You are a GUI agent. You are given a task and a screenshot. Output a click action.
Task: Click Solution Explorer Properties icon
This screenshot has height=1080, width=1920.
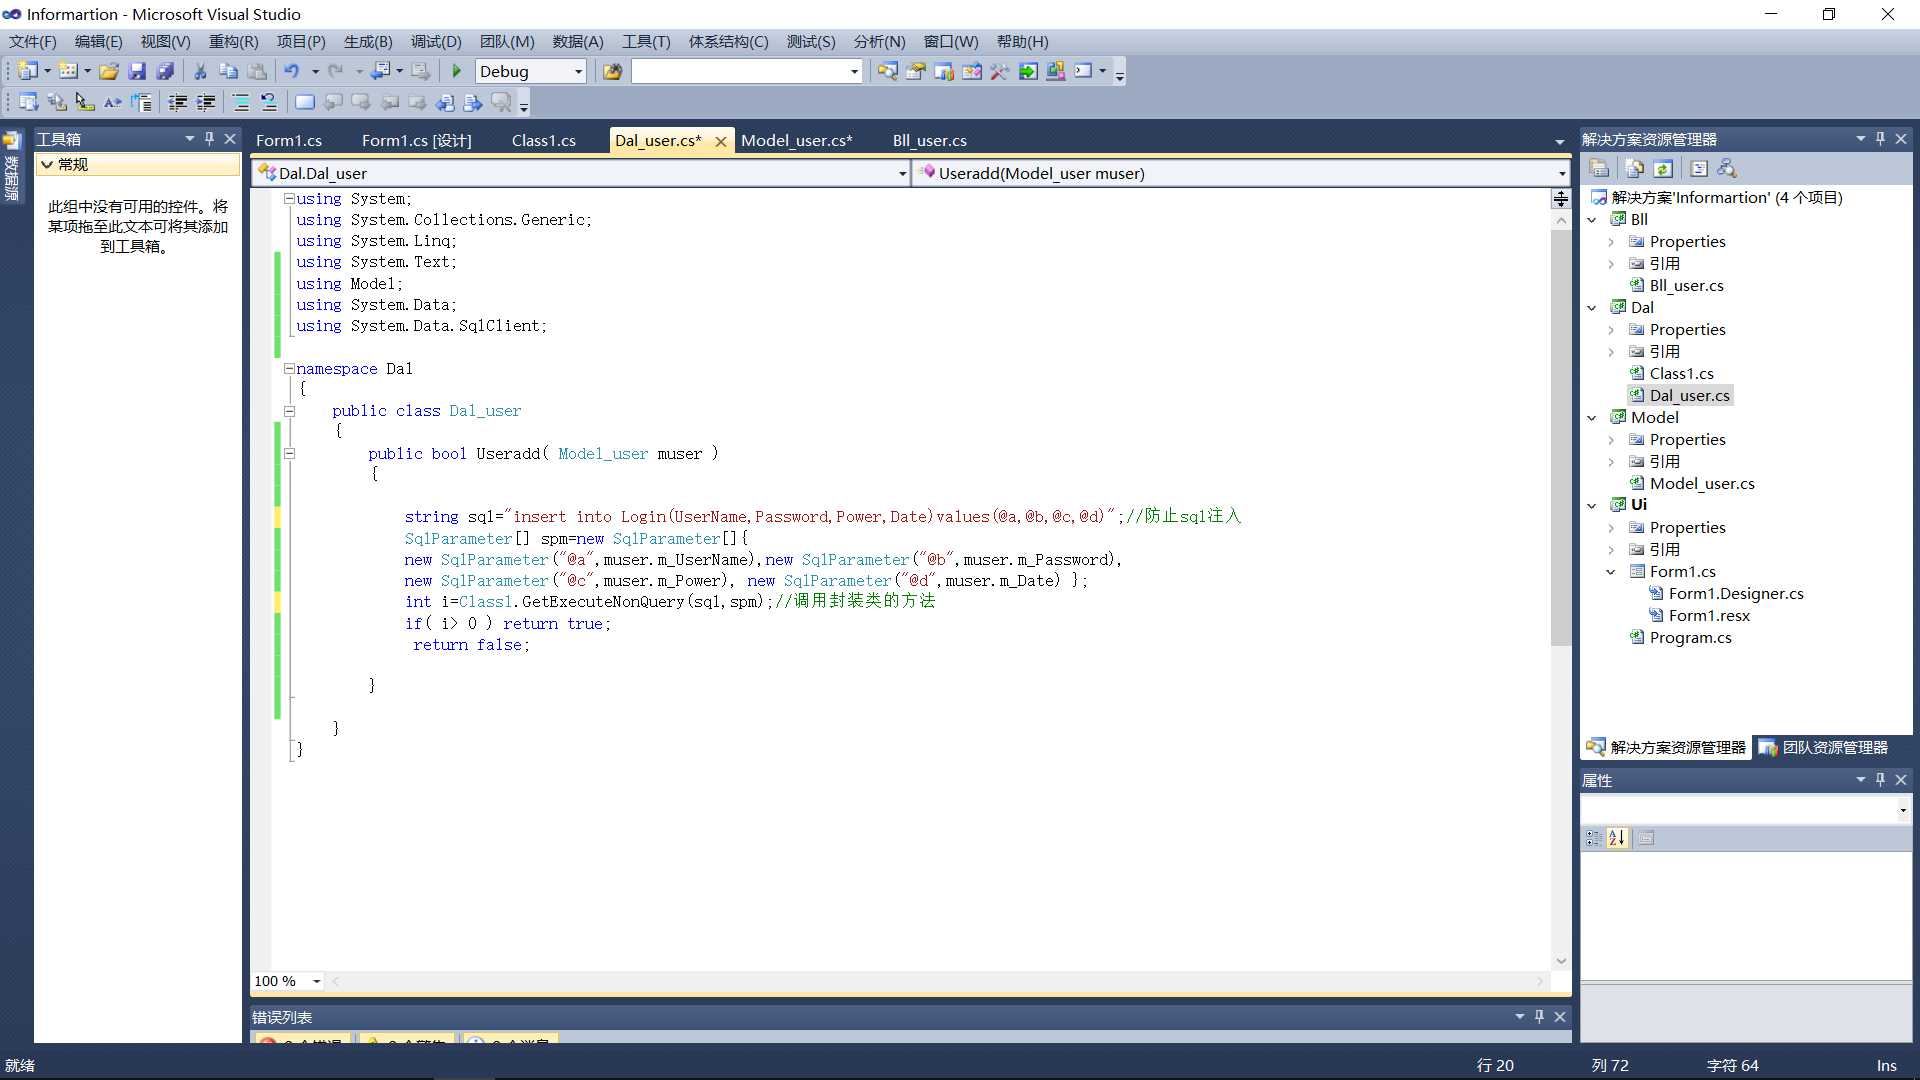point(1599,168)
